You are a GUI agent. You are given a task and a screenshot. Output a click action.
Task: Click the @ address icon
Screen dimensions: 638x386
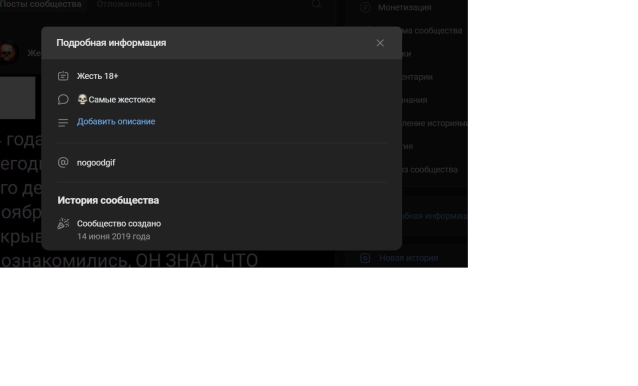coord(63,162)
